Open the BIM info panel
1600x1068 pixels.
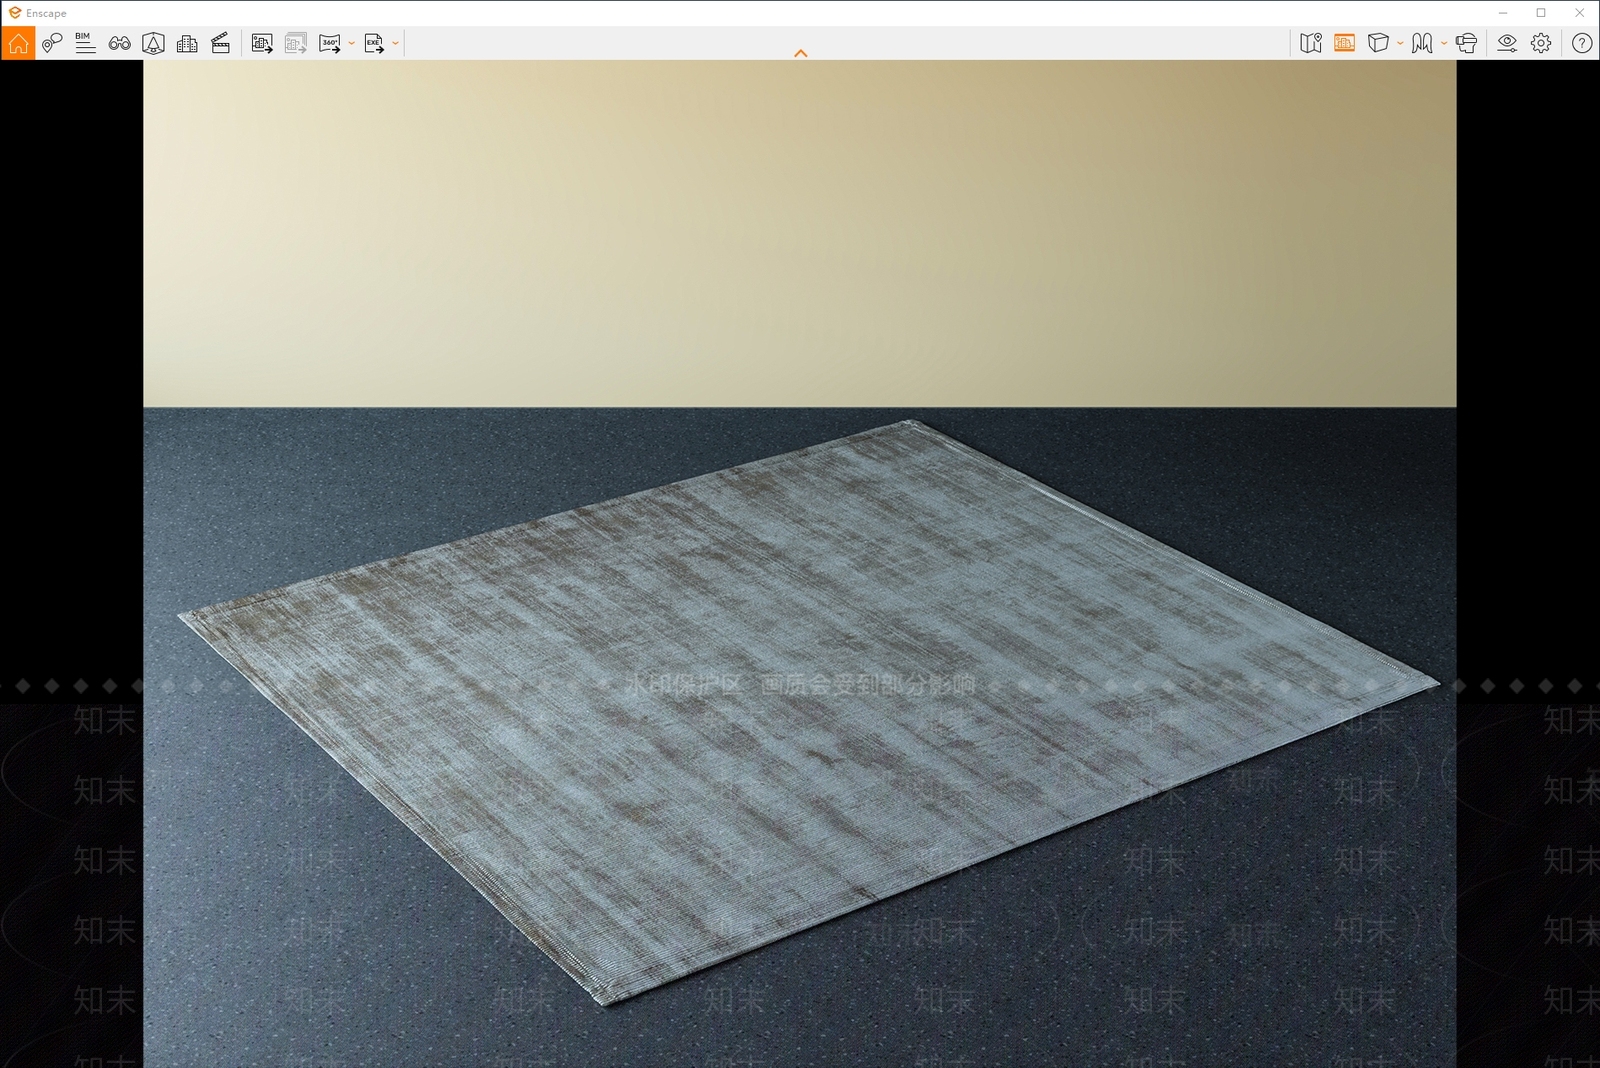point(85,43)
